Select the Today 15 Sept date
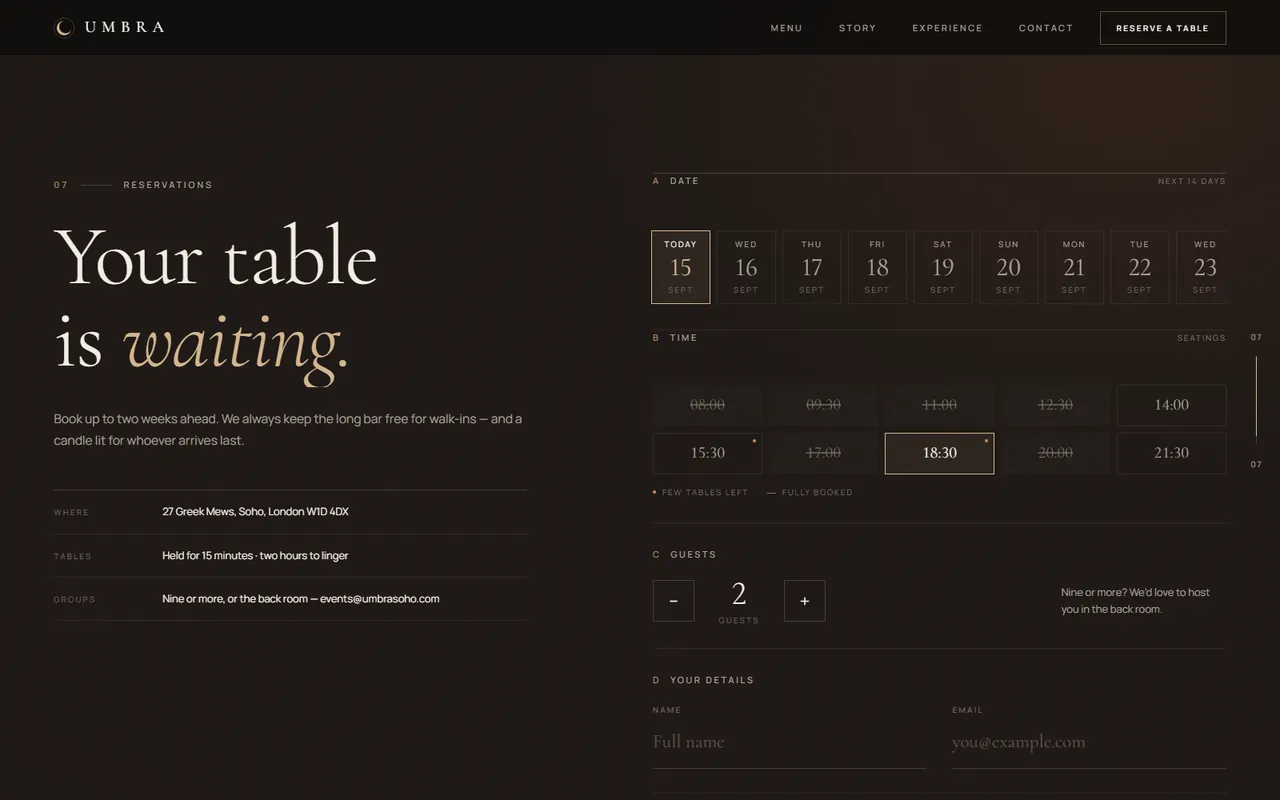Image resolution: width=1280 pixels, height=800 pixels. click(x=681, y=267)
